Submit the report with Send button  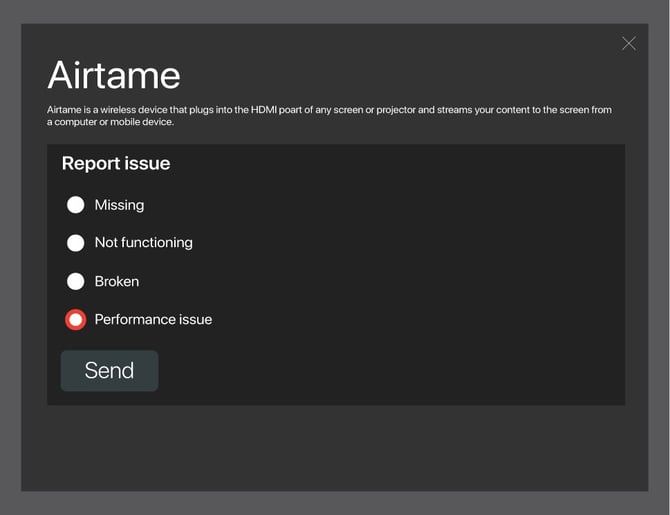tap(109, 371)
